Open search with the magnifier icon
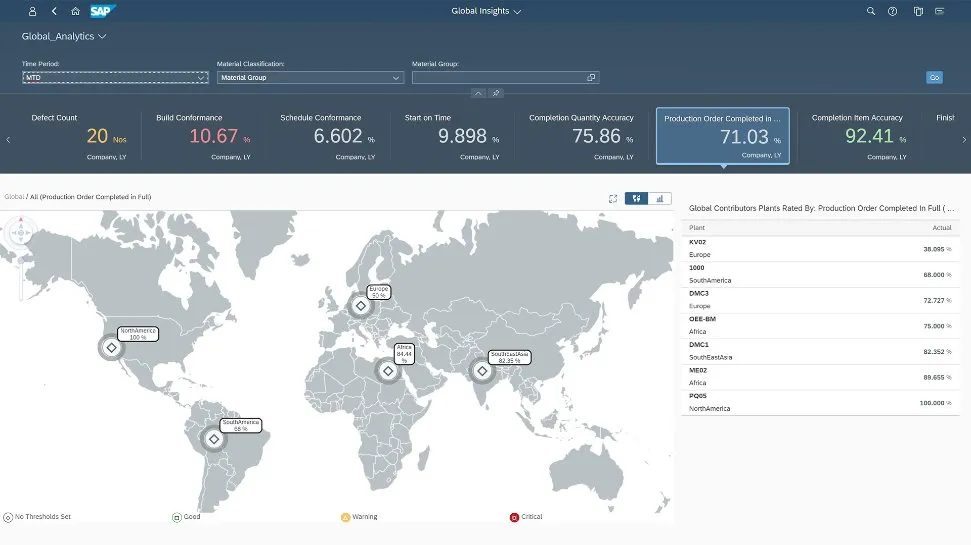The width and height of the screenshot is (971, 545). pyautogui.click(x=870, y=12)
